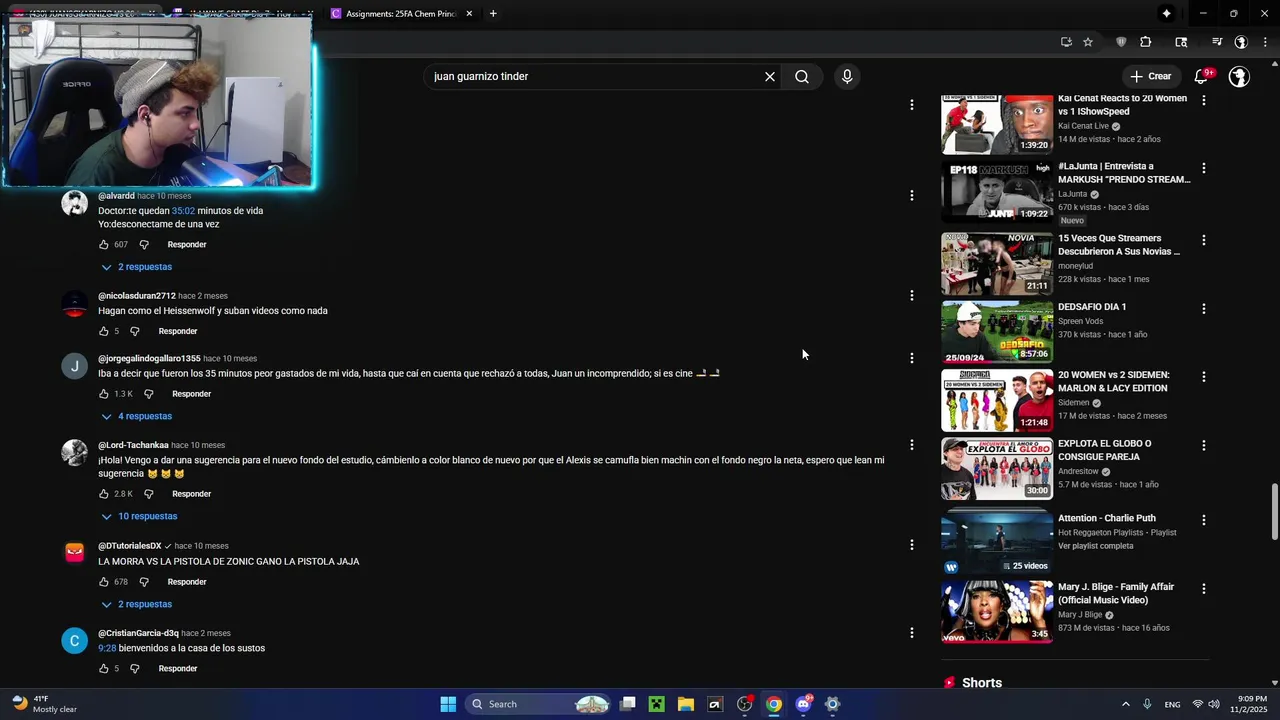Close the Assignments: 25FA Chem tab

click(x=469, y=14)
